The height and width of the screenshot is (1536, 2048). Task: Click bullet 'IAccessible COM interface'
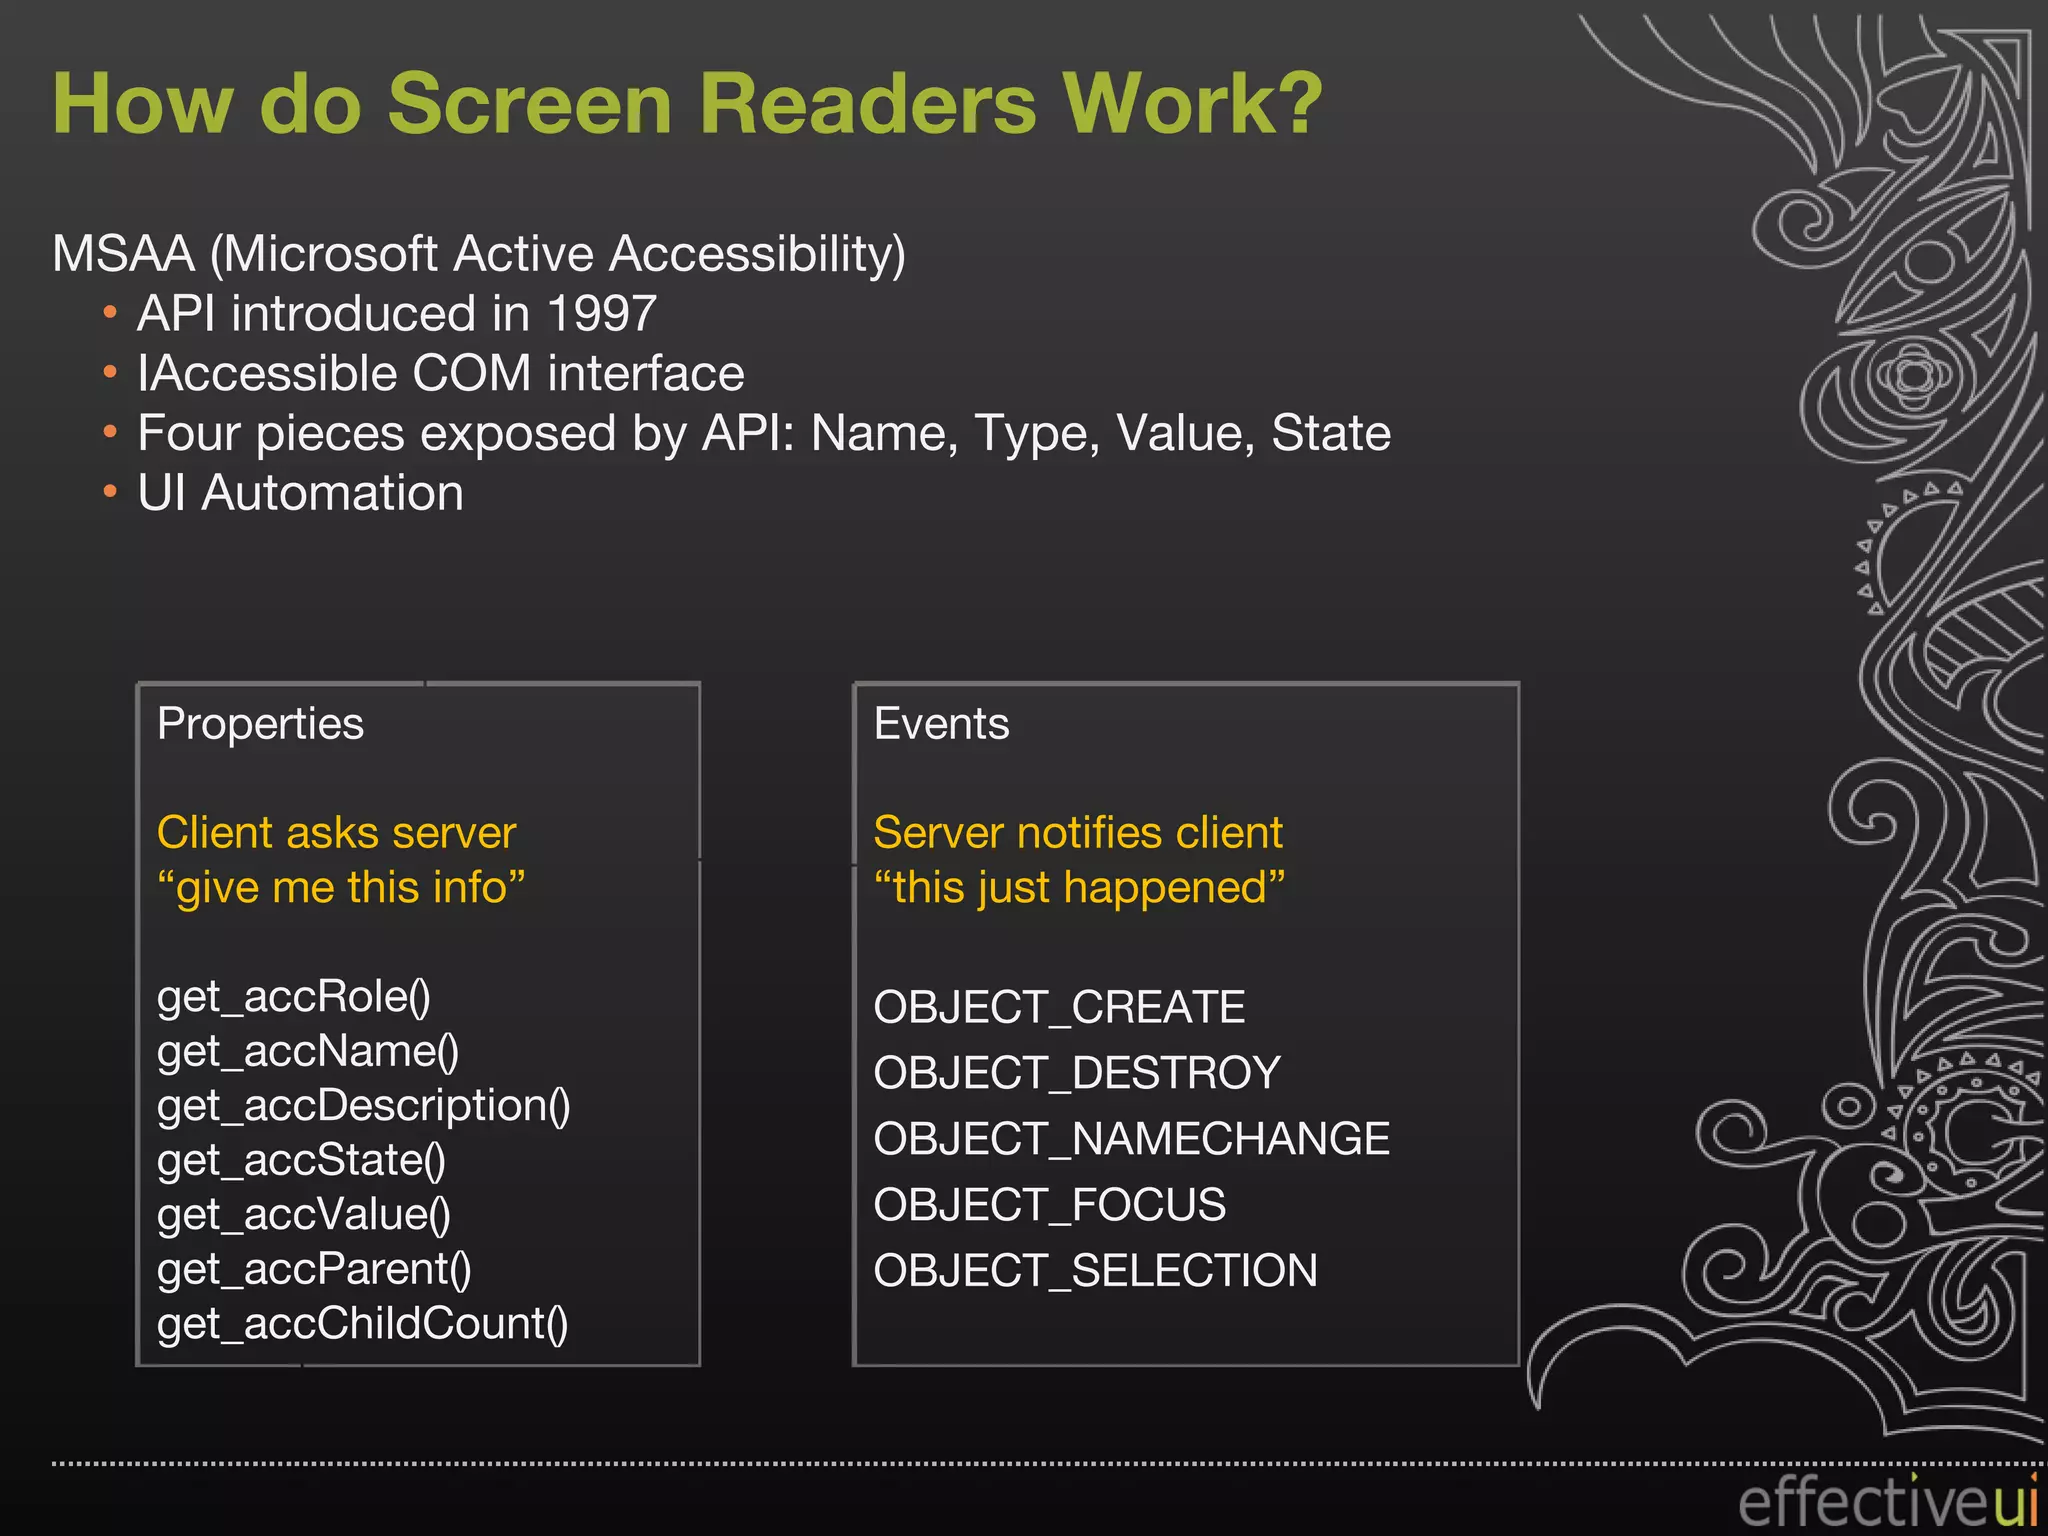441,374
